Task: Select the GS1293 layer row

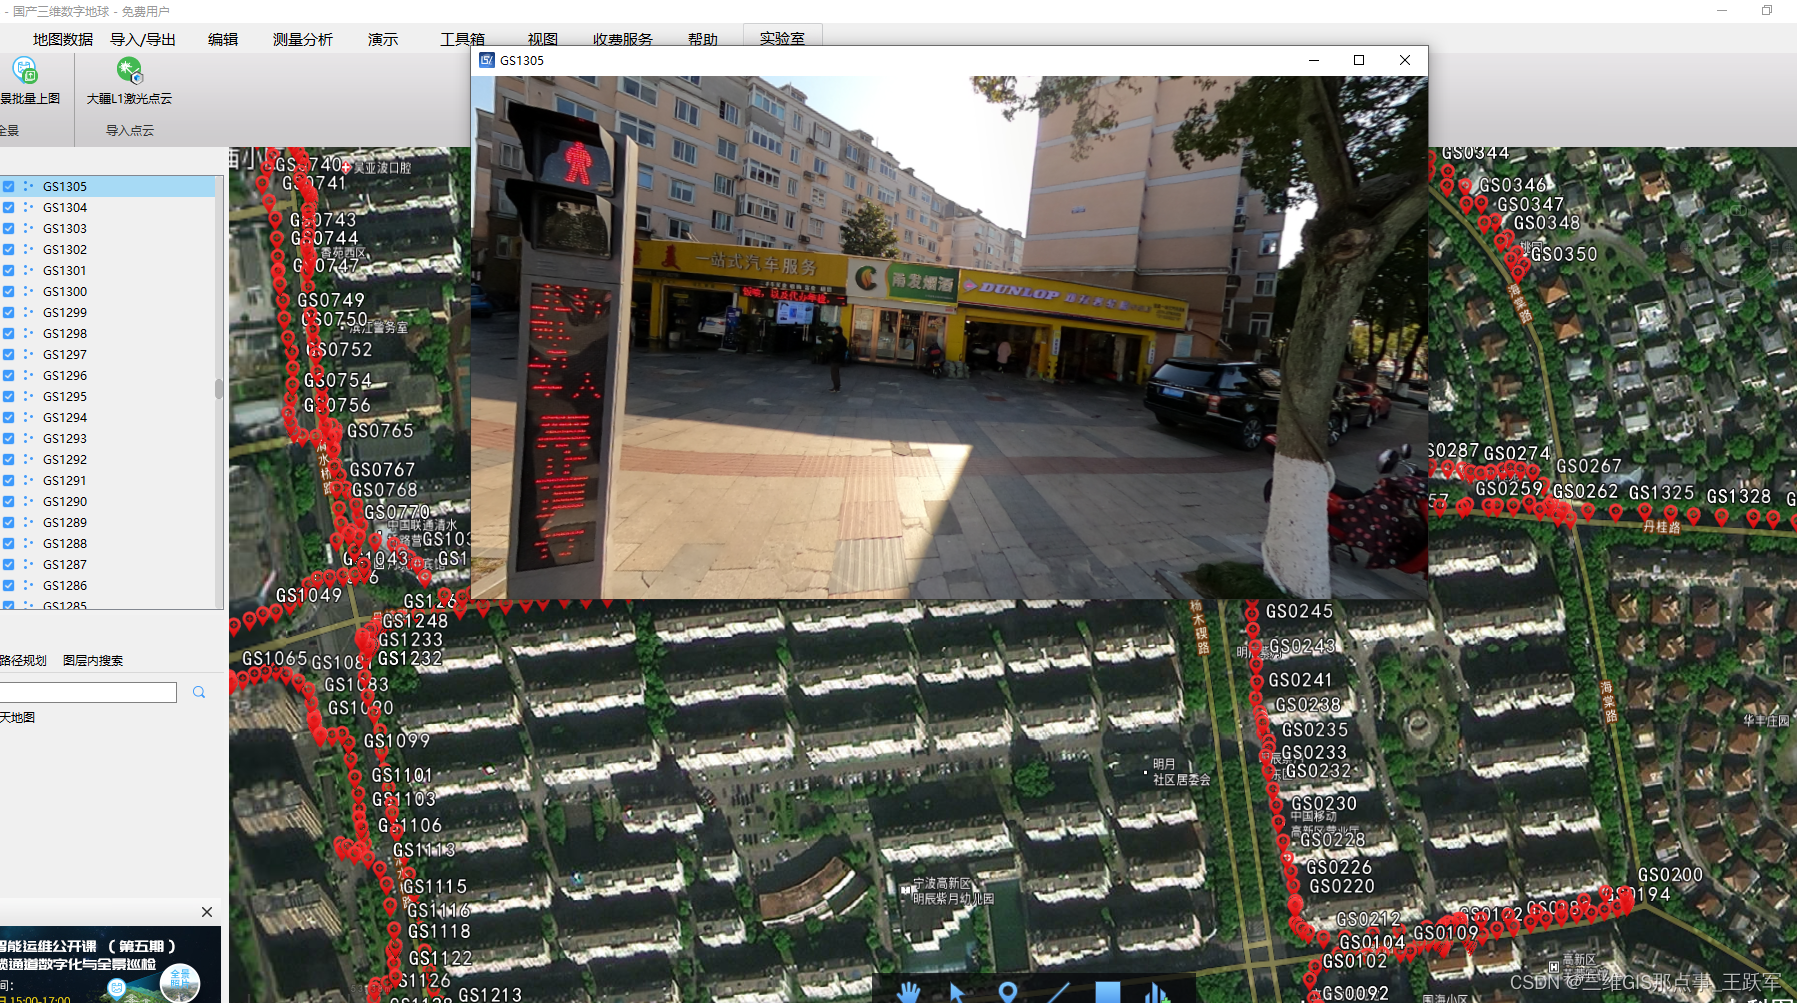Action: (108, 439)
